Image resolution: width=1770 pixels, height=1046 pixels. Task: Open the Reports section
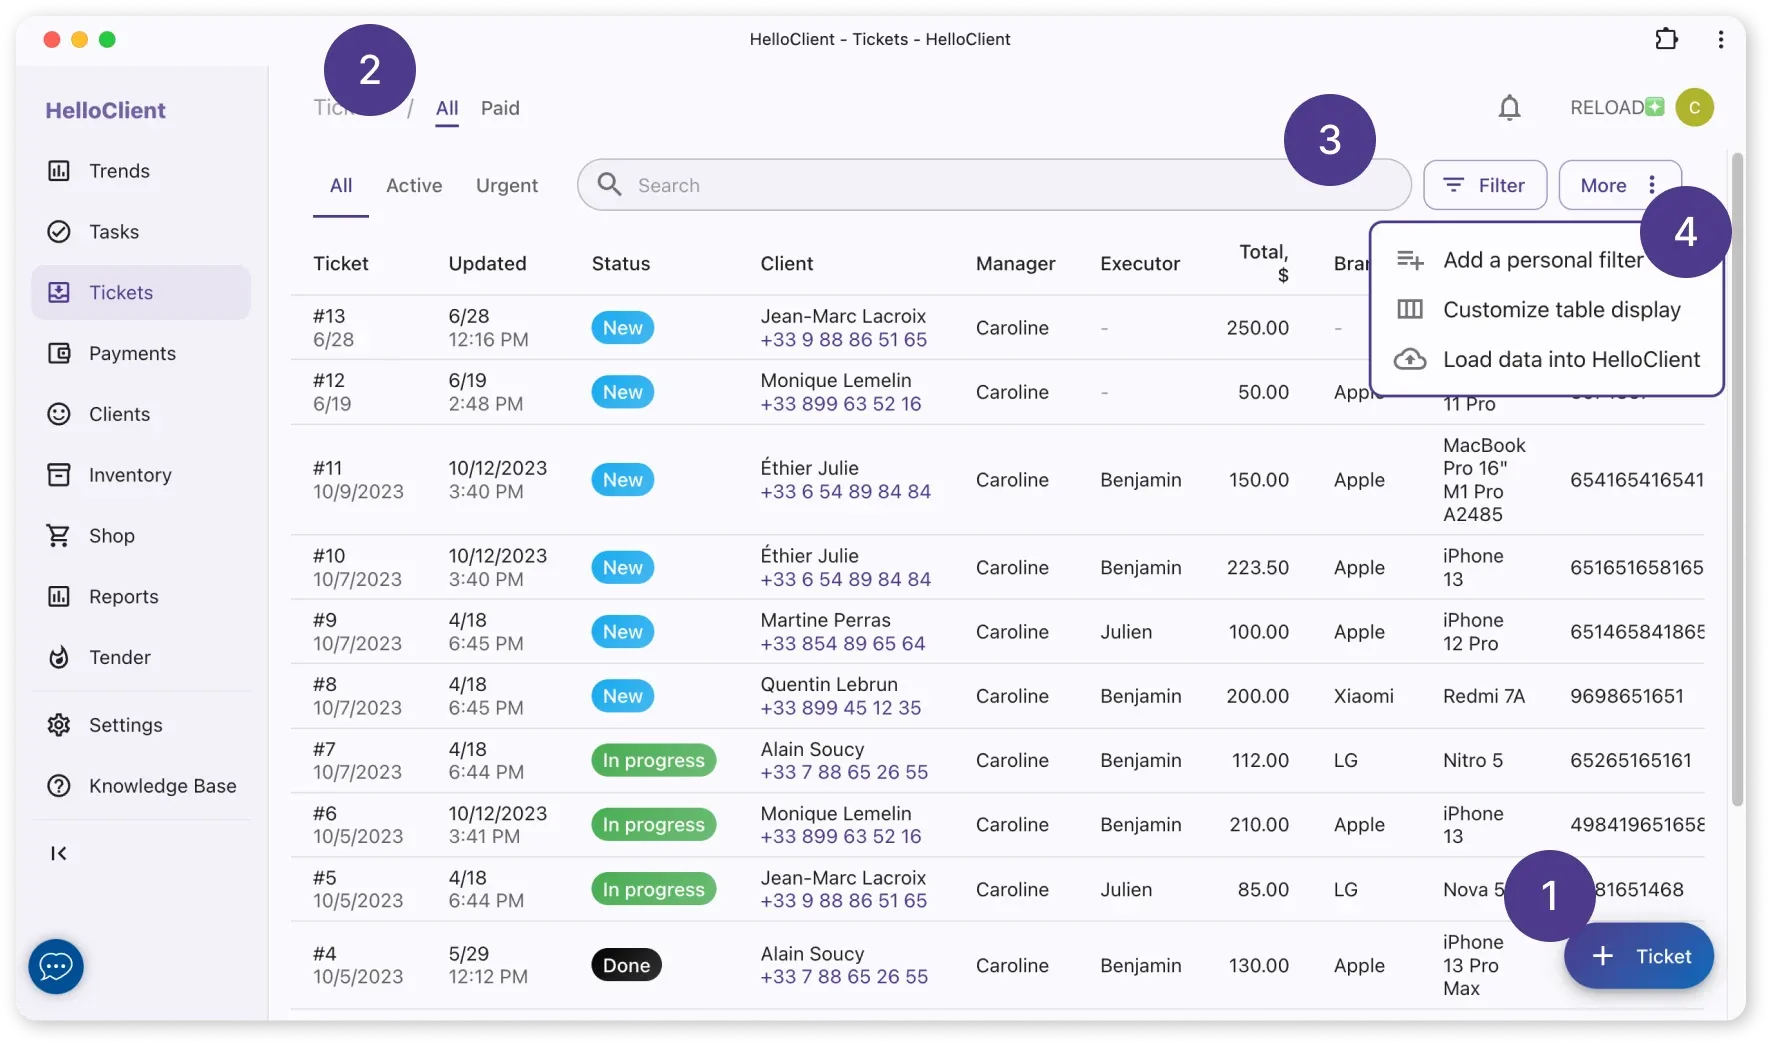point(123,596)
